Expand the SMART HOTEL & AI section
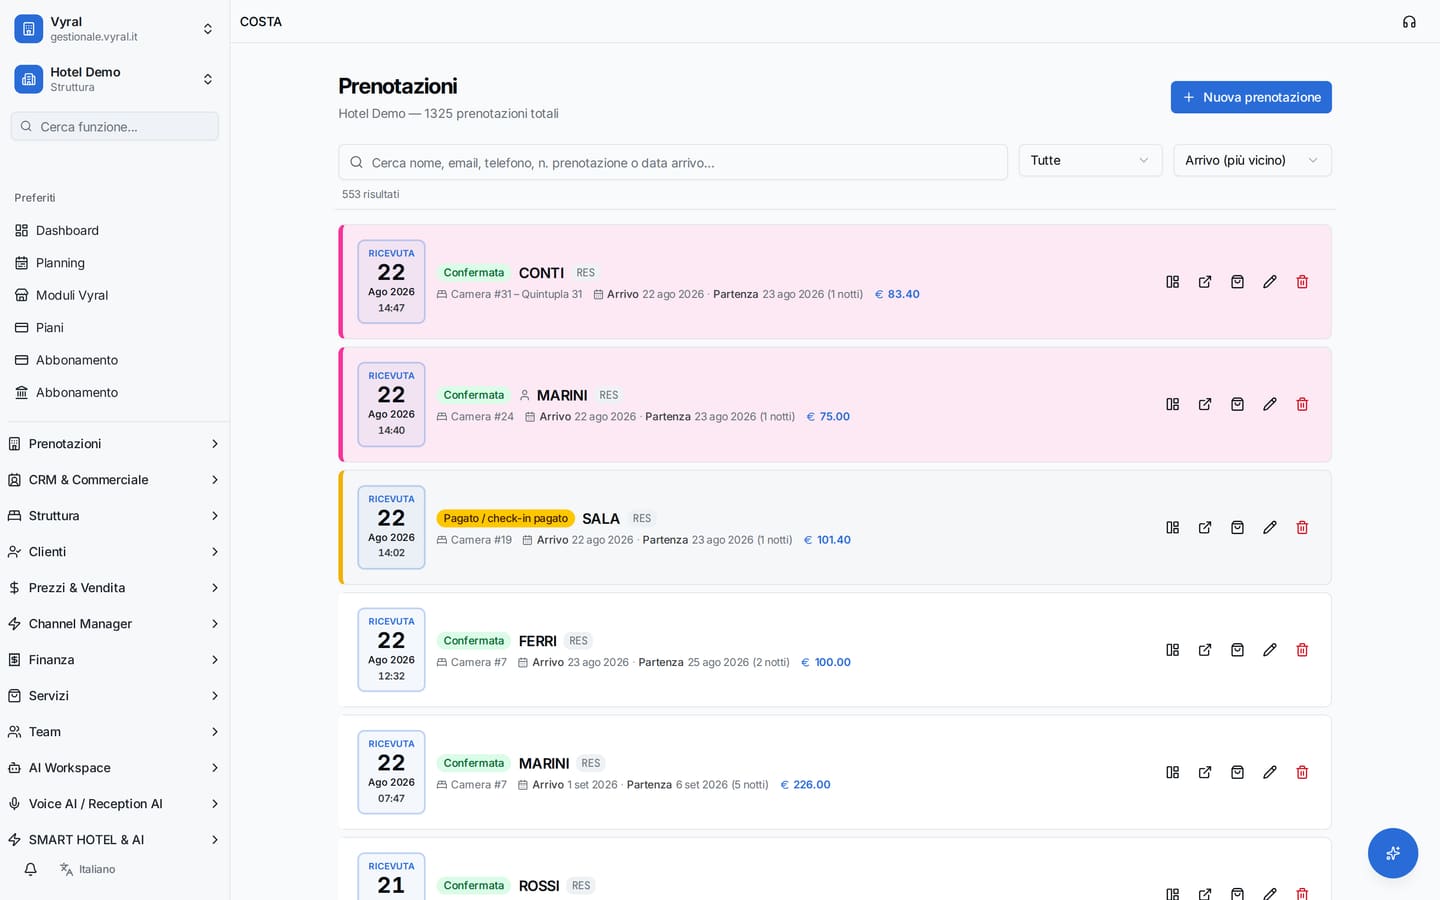 coord(115,840)
